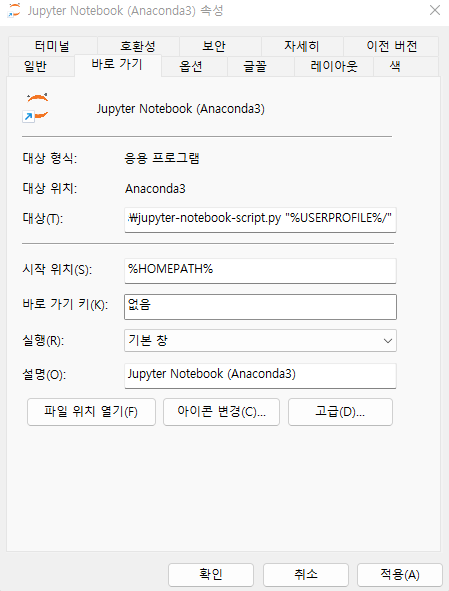Viewport: 449px width, 591px height.
Task: Open the 보안 tab
Action: 220,46
